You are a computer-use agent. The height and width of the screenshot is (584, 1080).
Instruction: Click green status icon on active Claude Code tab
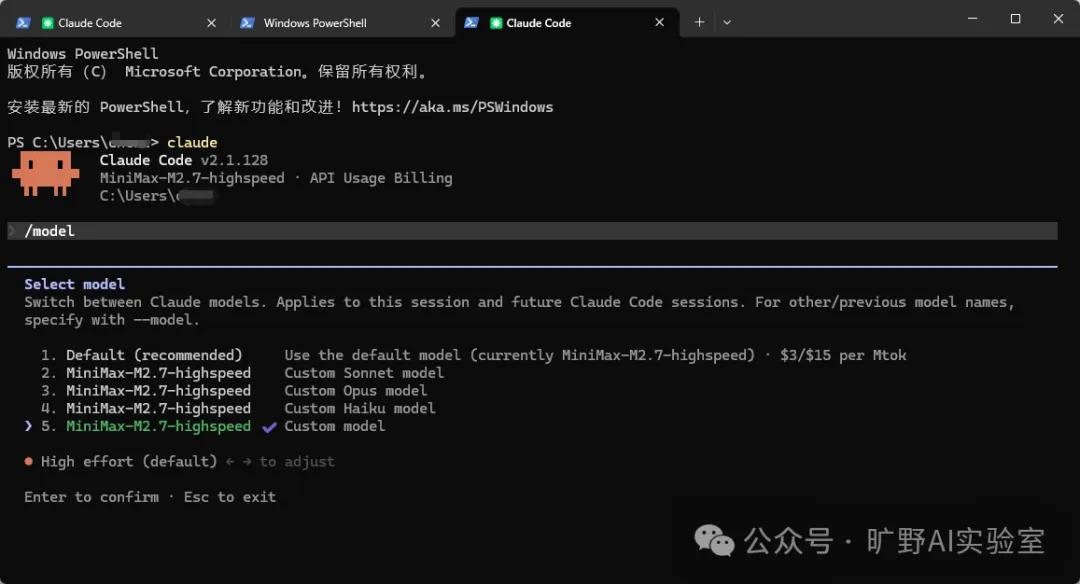[496, 23]
